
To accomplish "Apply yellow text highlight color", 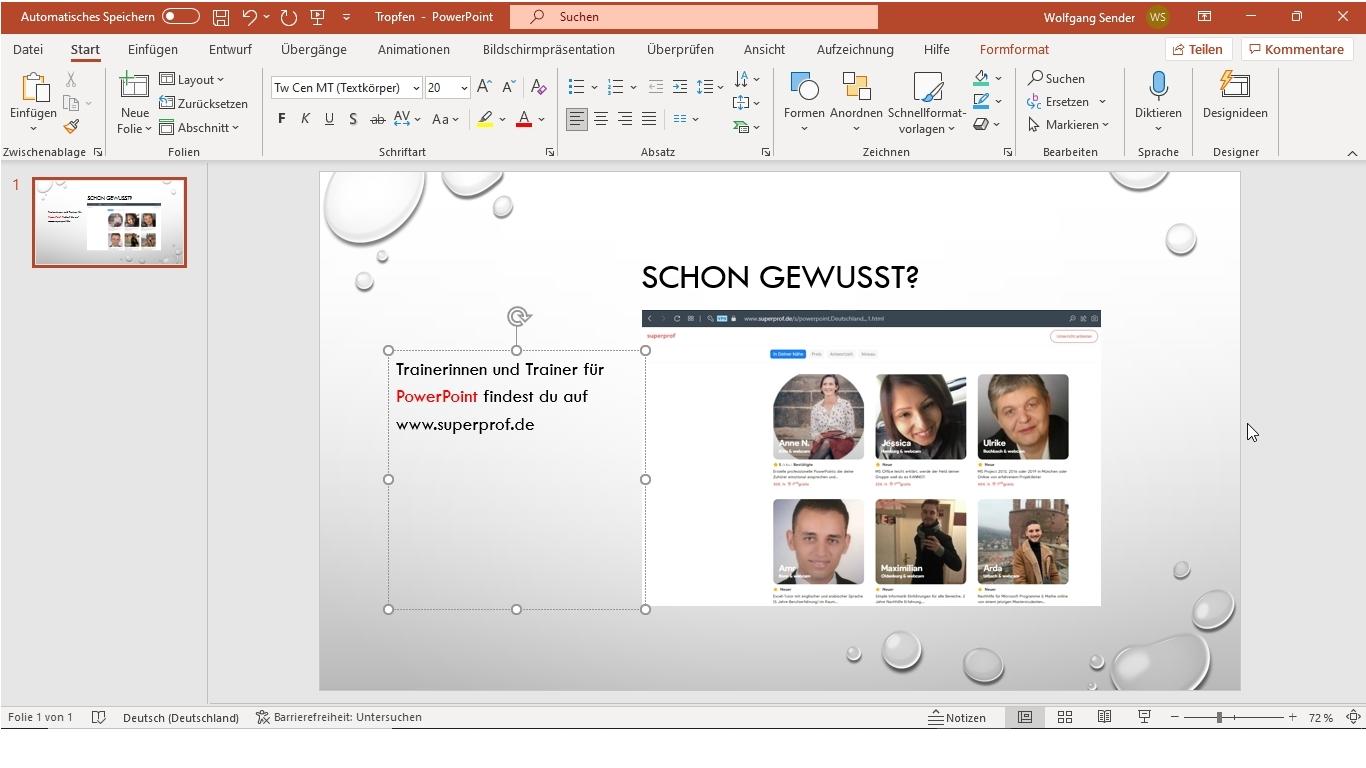I will pyautogui.click(x=485, y=119).
